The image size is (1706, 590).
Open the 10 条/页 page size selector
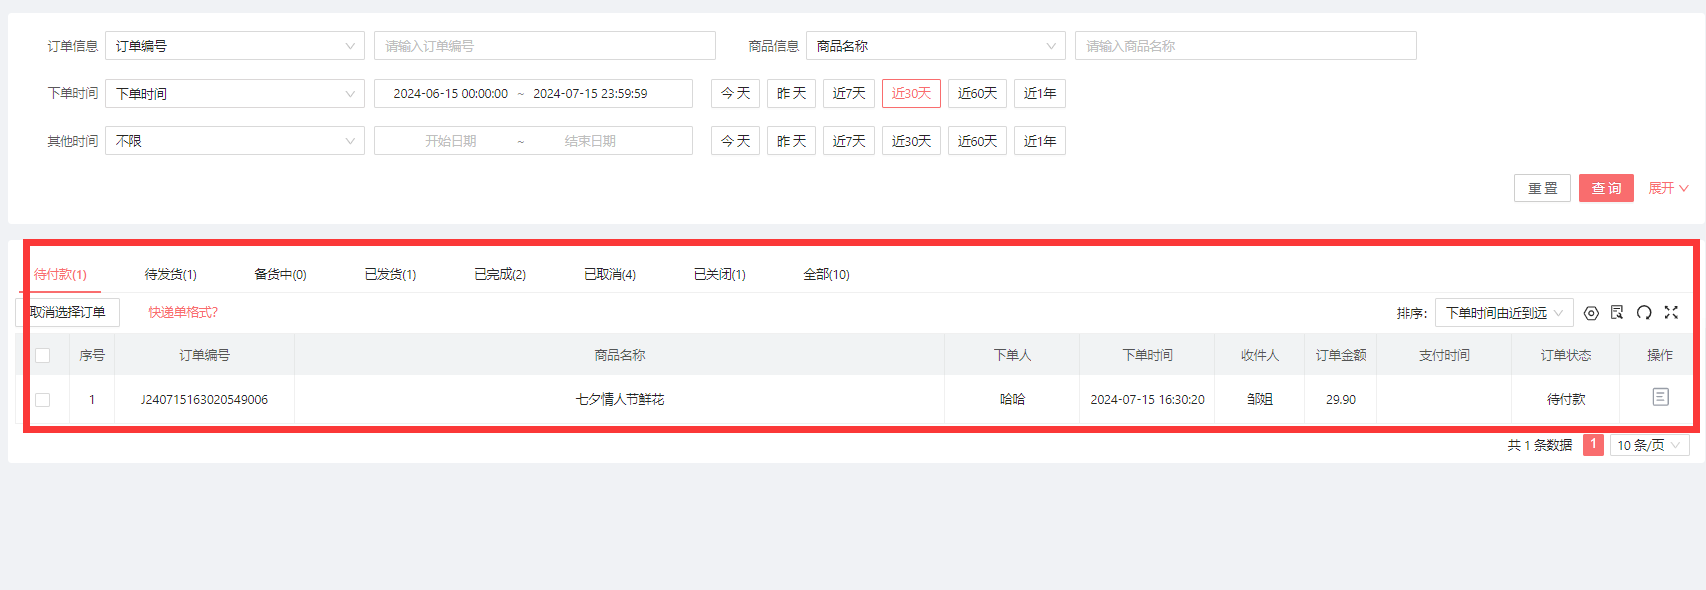1649,445
